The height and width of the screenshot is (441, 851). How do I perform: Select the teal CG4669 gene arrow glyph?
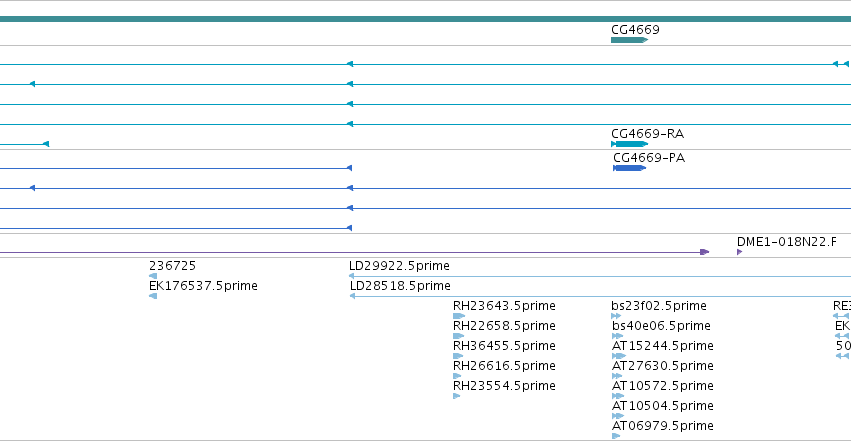(630, 40)
